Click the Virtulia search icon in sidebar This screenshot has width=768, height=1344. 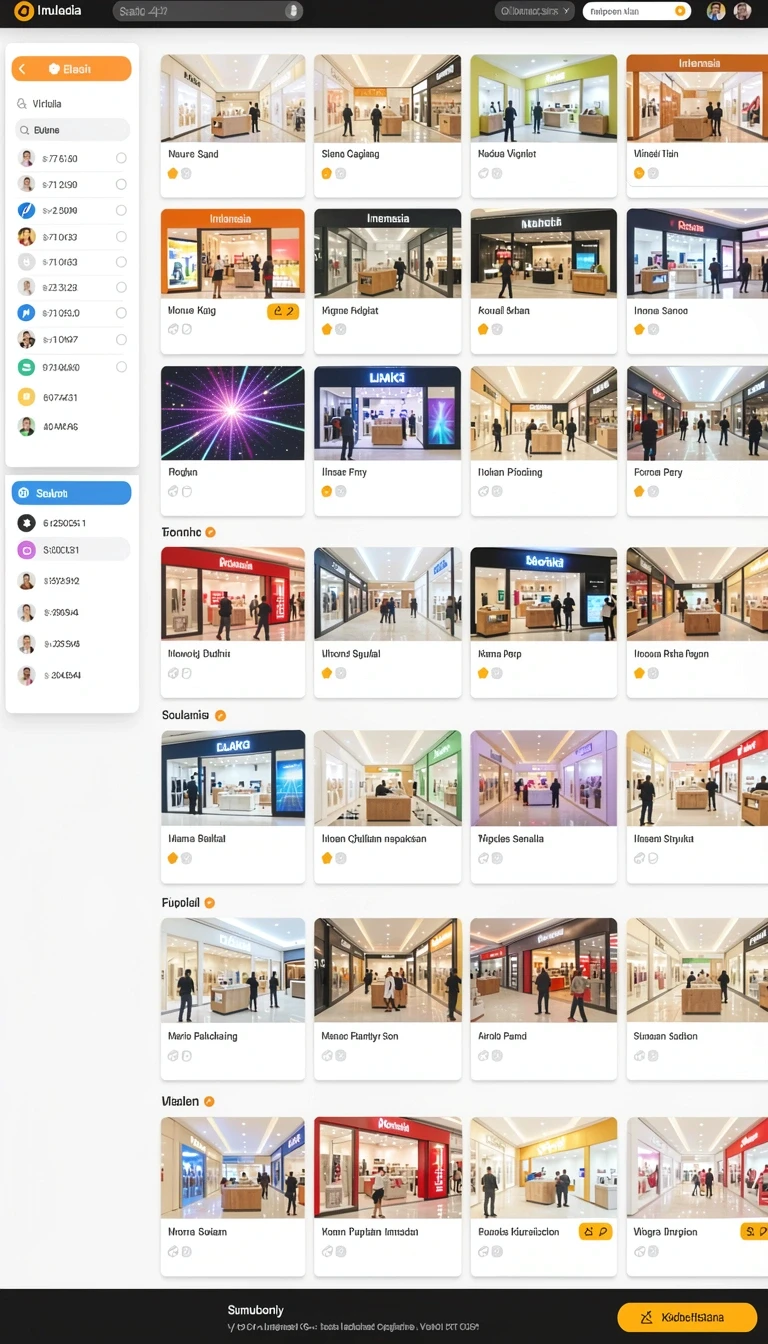[22, 103]
